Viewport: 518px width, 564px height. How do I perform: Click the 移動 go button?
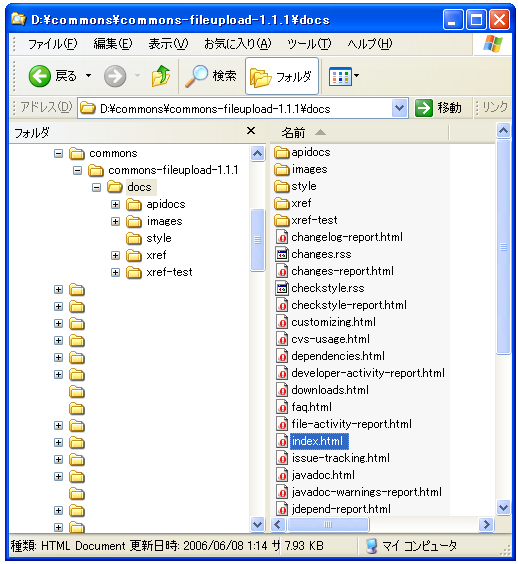[x=439, y=108]
